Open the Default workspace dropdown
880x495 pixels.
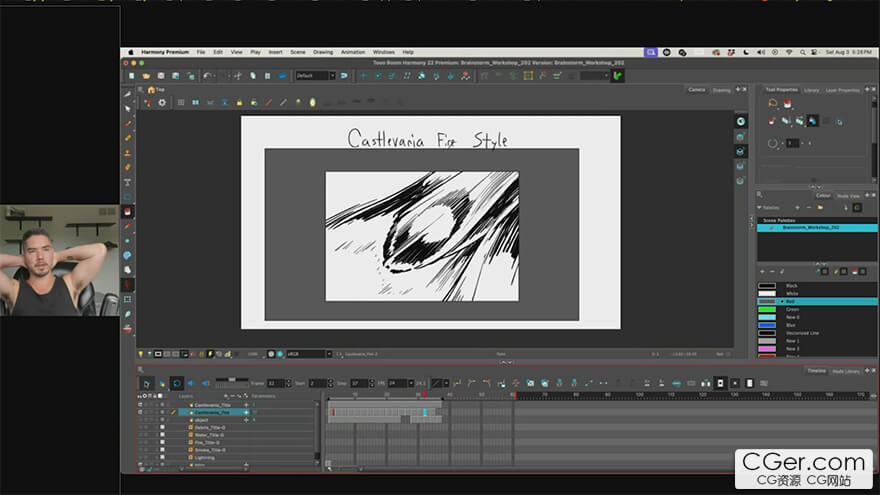tap(315, 76)
